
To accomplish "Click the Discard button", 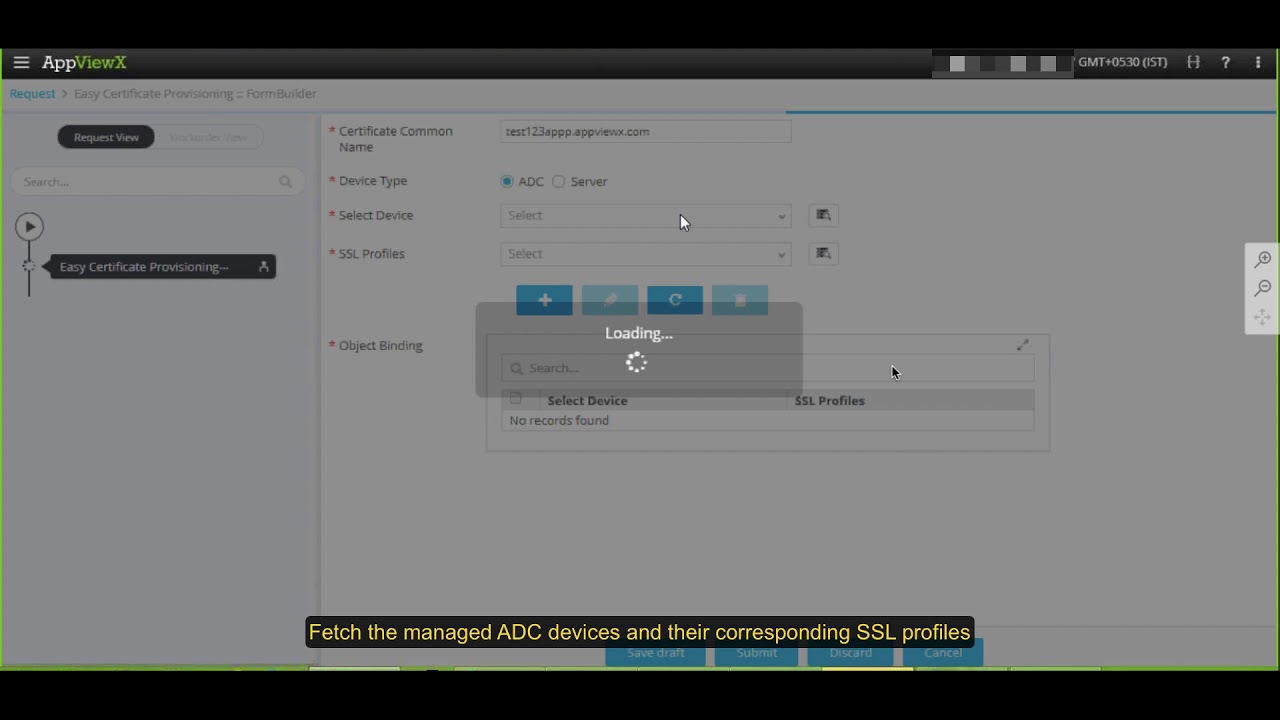I will [x=851, y=653].
